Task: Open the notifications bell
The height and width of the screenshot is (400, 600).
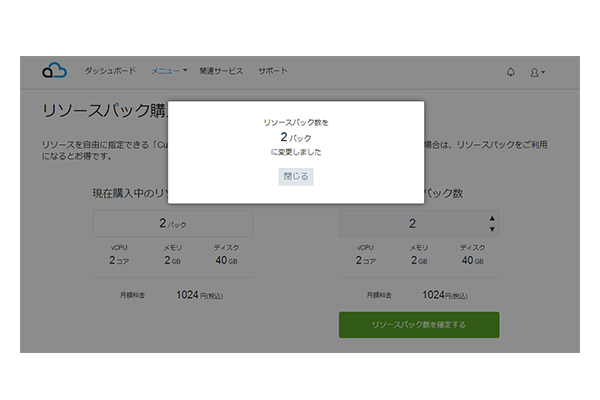Action: click(511, 72)
